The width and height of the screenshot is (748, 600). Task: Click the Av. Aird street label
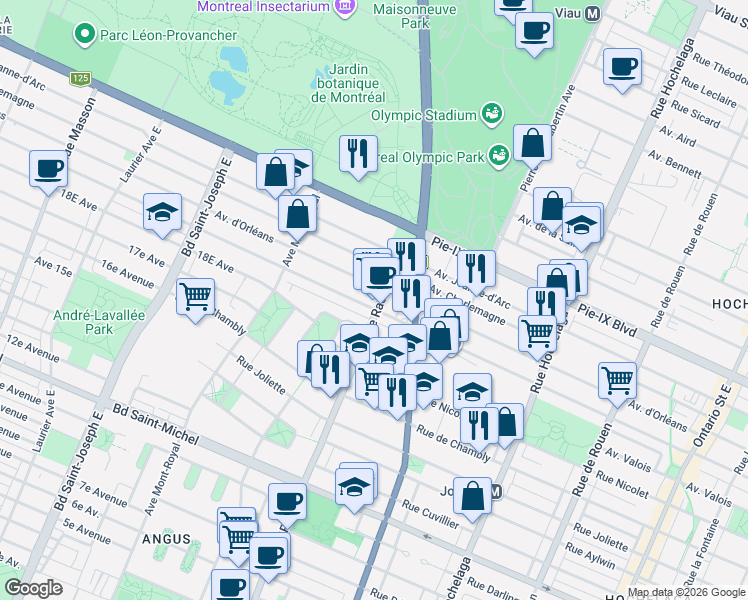click(677, 136)
